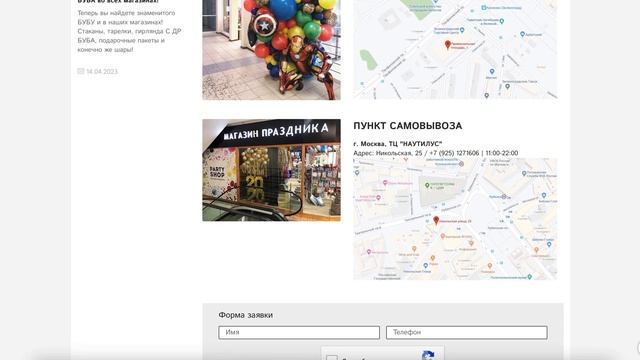Image resolution: width=640 pixels, height=360 pixels.
Task: Click the red pin on the upper map
Action: coord(448,44)
